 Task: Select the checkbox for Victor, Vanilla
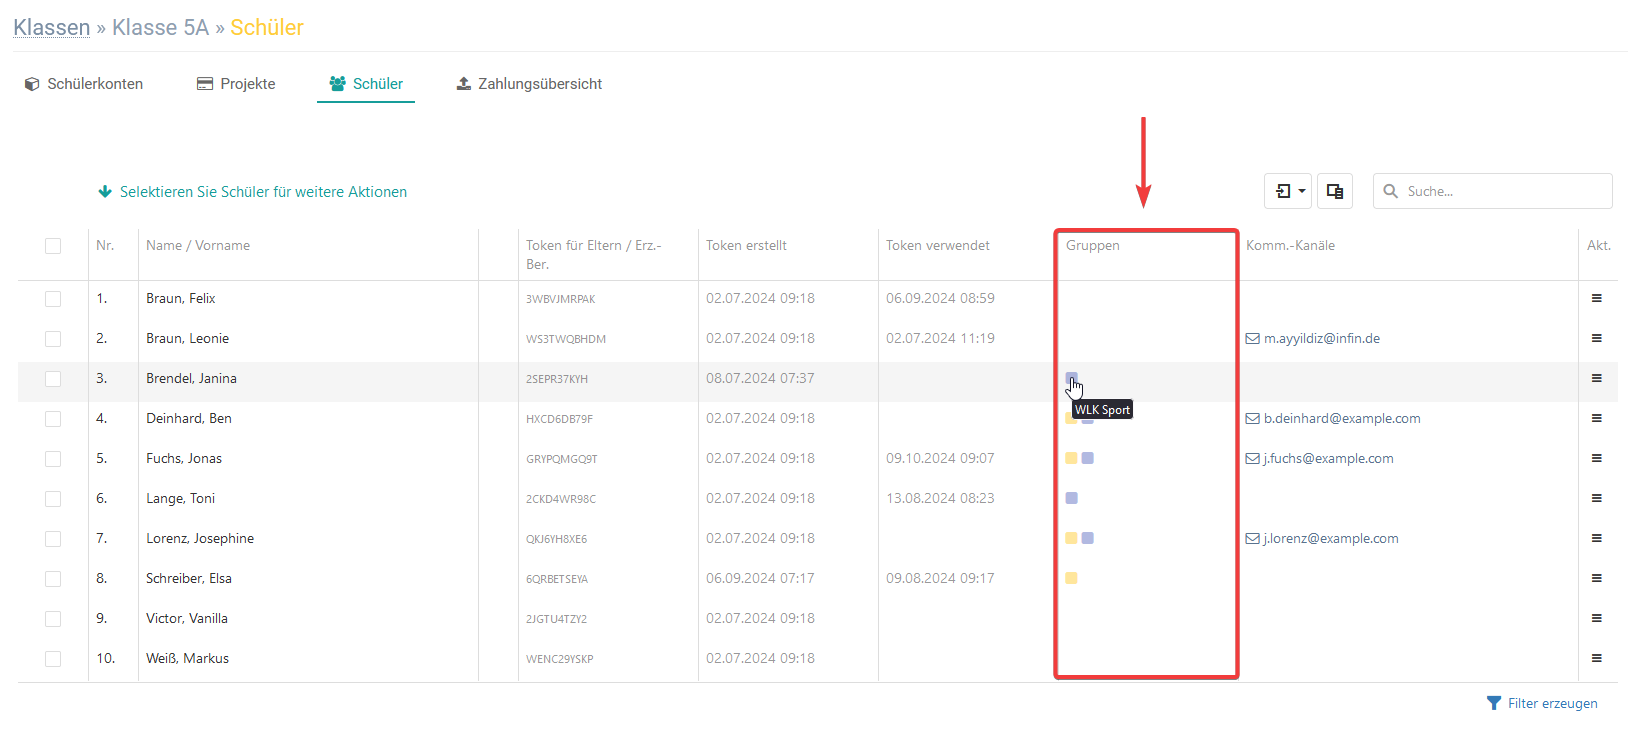click(x=53, y=619)
